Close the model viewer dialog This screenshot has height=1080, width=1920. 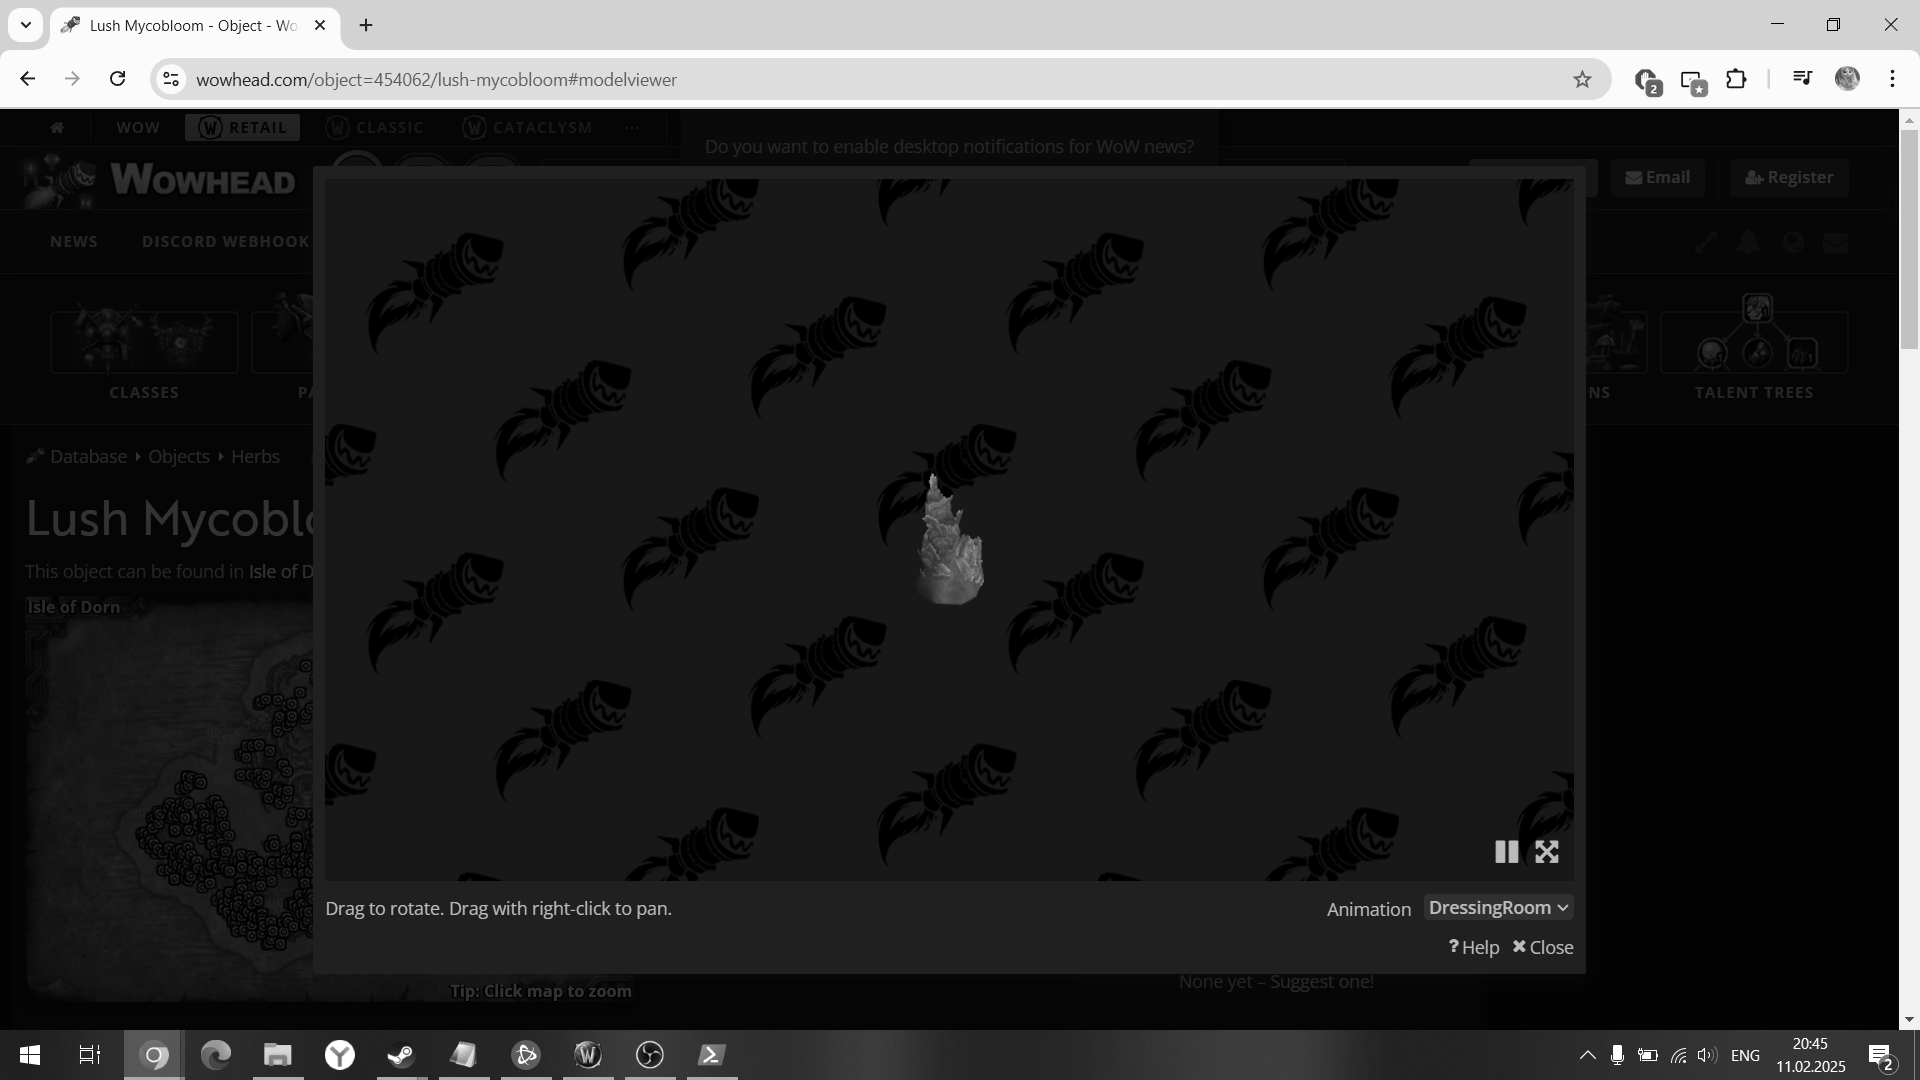pos(1543,947)
